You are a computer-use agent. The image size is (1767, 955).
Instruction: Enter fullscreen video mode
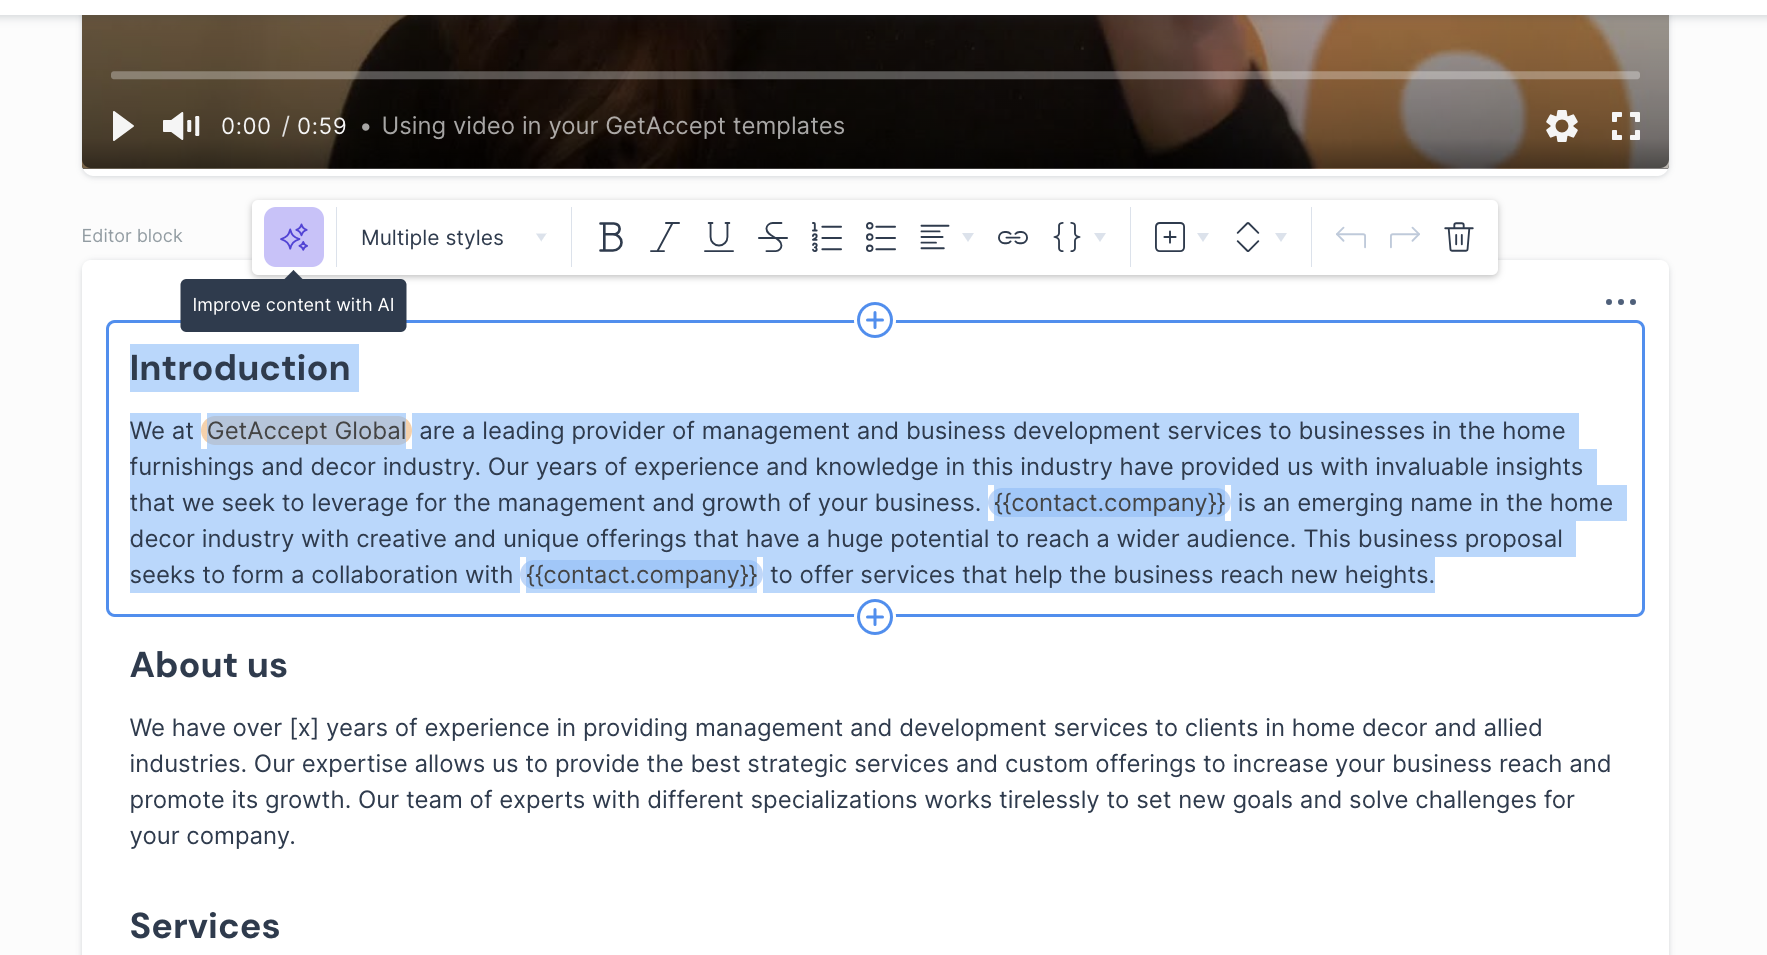[1626, 126]
